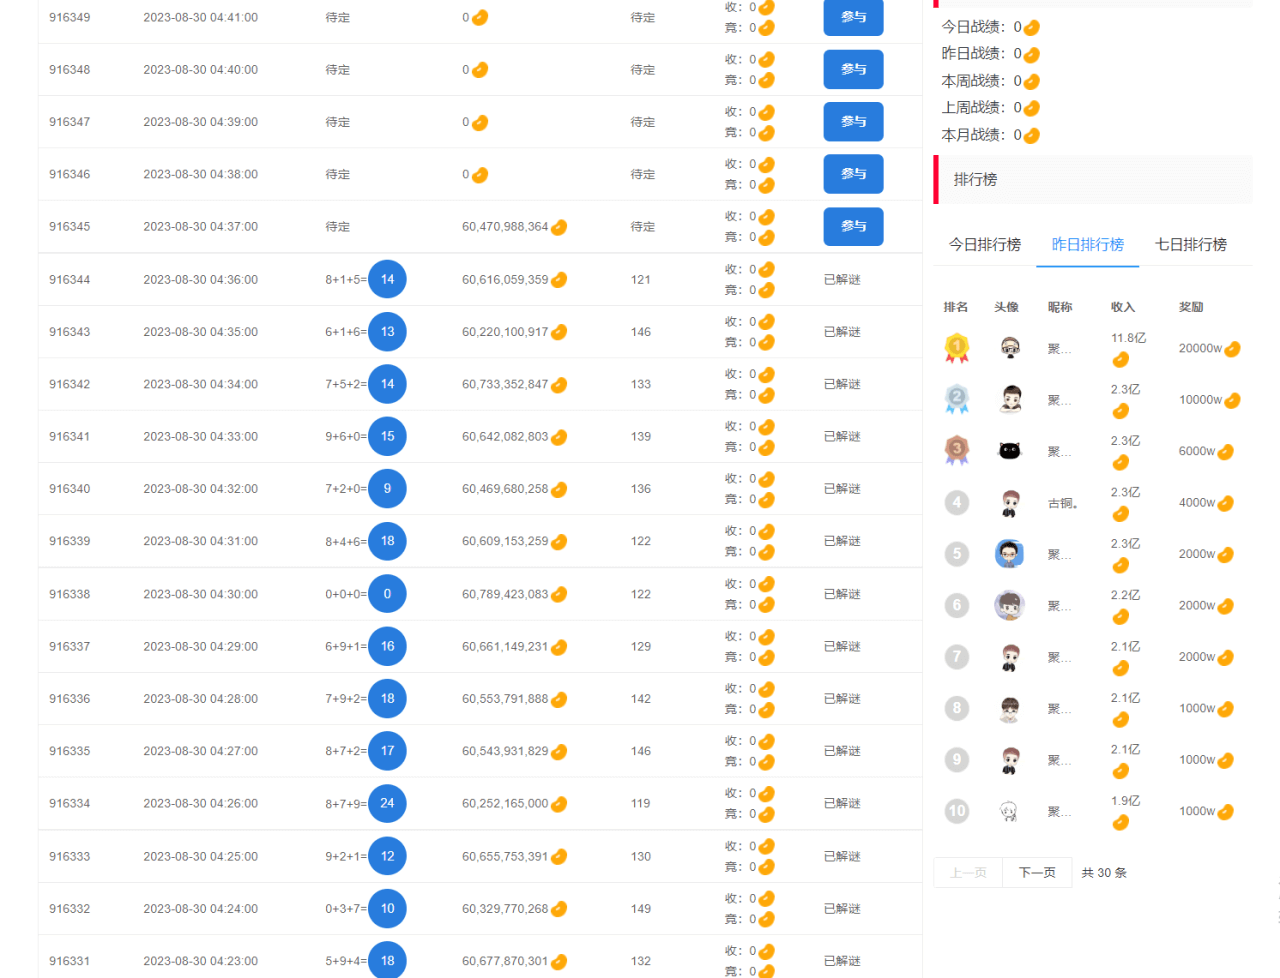This screenshot has width=1280, height=978.
Task: Join round 916345 via 参与
Action: [853, 226]
